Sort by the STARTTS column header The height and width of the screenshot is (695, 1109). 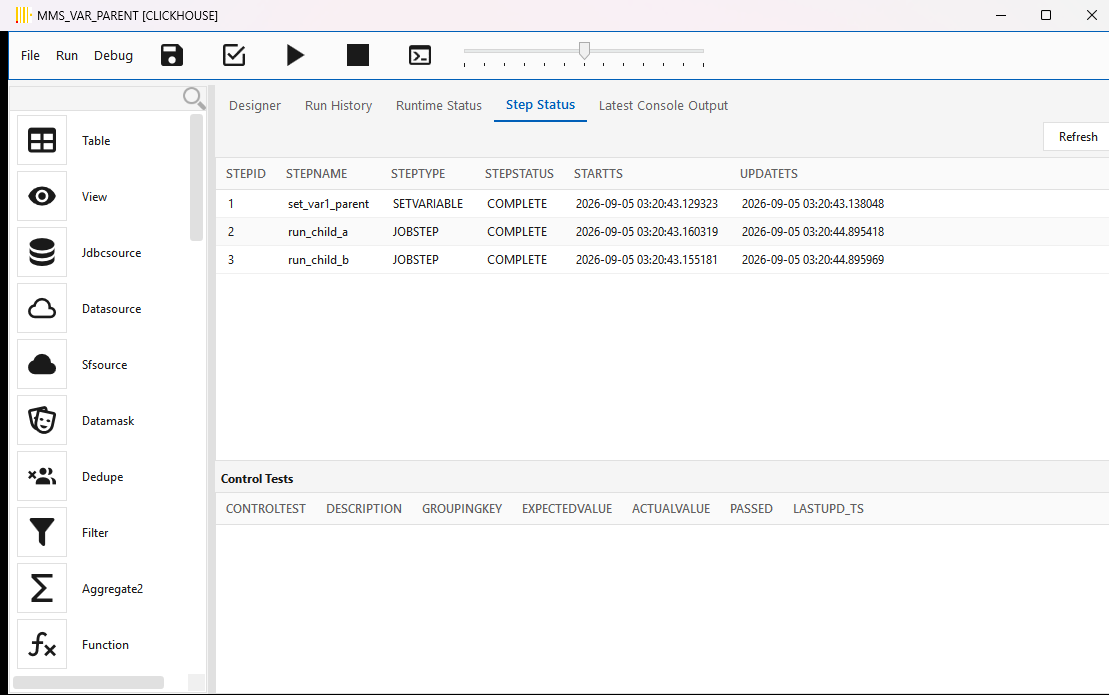[x=598, y=174]
